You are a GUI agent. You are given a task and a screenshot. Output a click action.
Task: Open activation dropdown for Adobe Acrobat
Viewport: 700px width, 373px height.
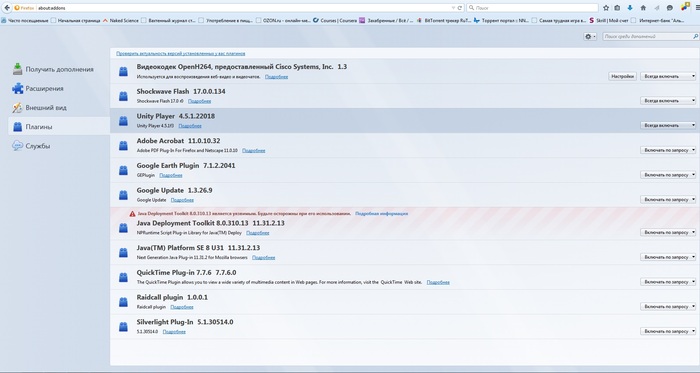click(668, 150)
